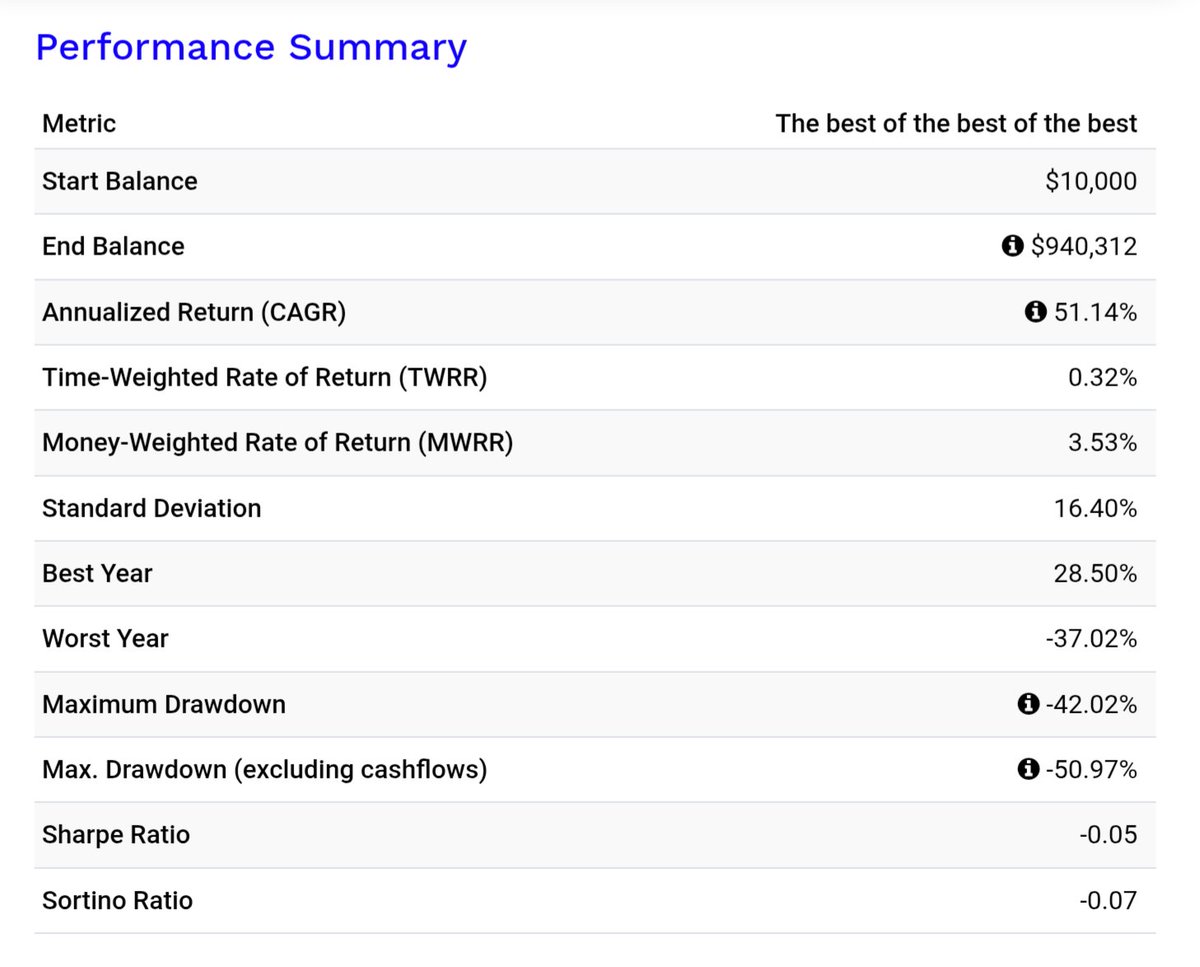Click the Performance Summary heading
1200x967 pixels.
coord(251,47)
